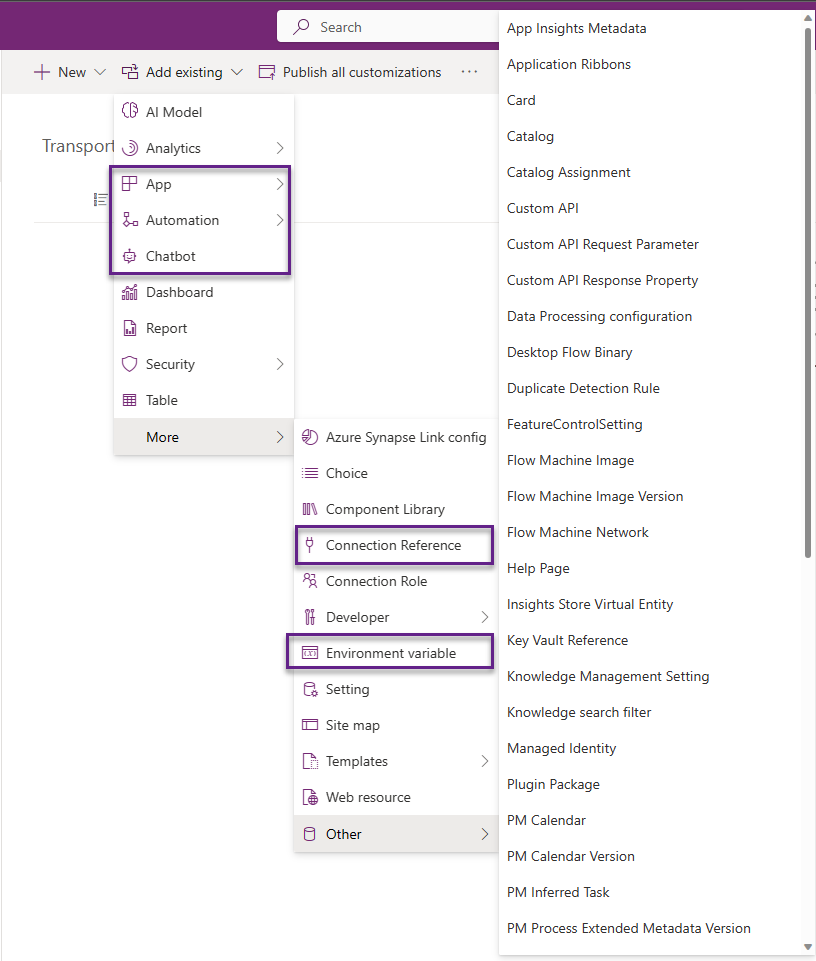Select Insights Store Virtual Entity
Image resolution: width=816 pixels, height=961 pixels.
pos(651,604)
